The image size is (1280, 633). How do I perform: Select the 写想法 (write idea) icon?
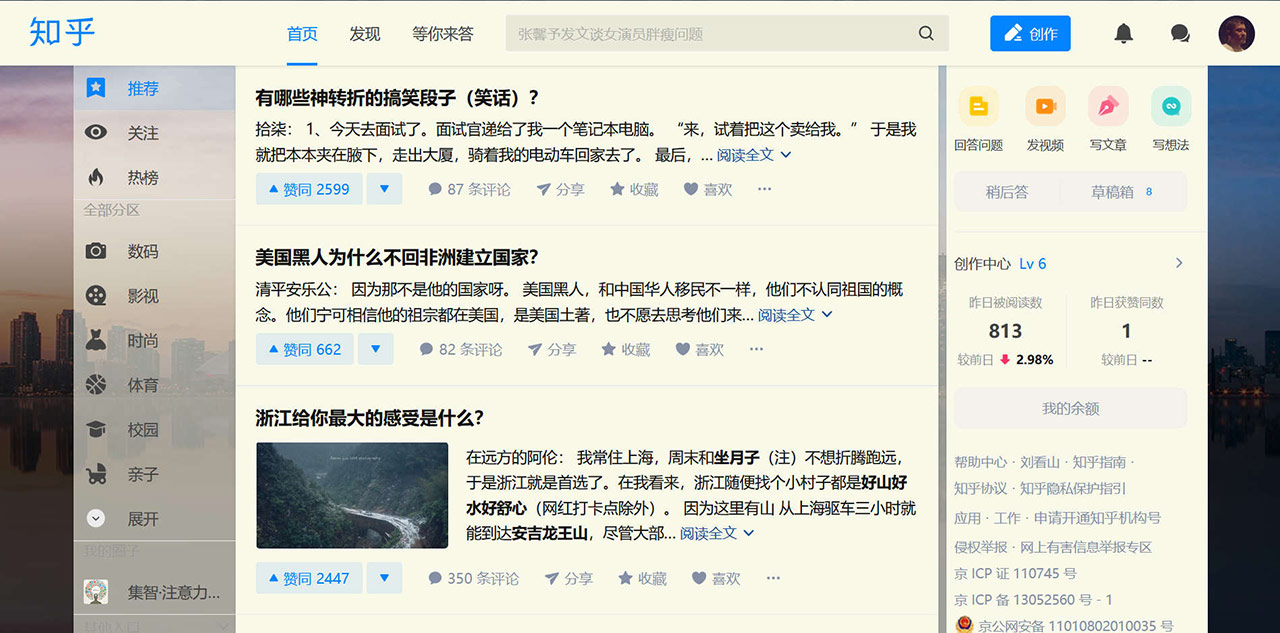pyautogui.click(x=1170, y=106)
